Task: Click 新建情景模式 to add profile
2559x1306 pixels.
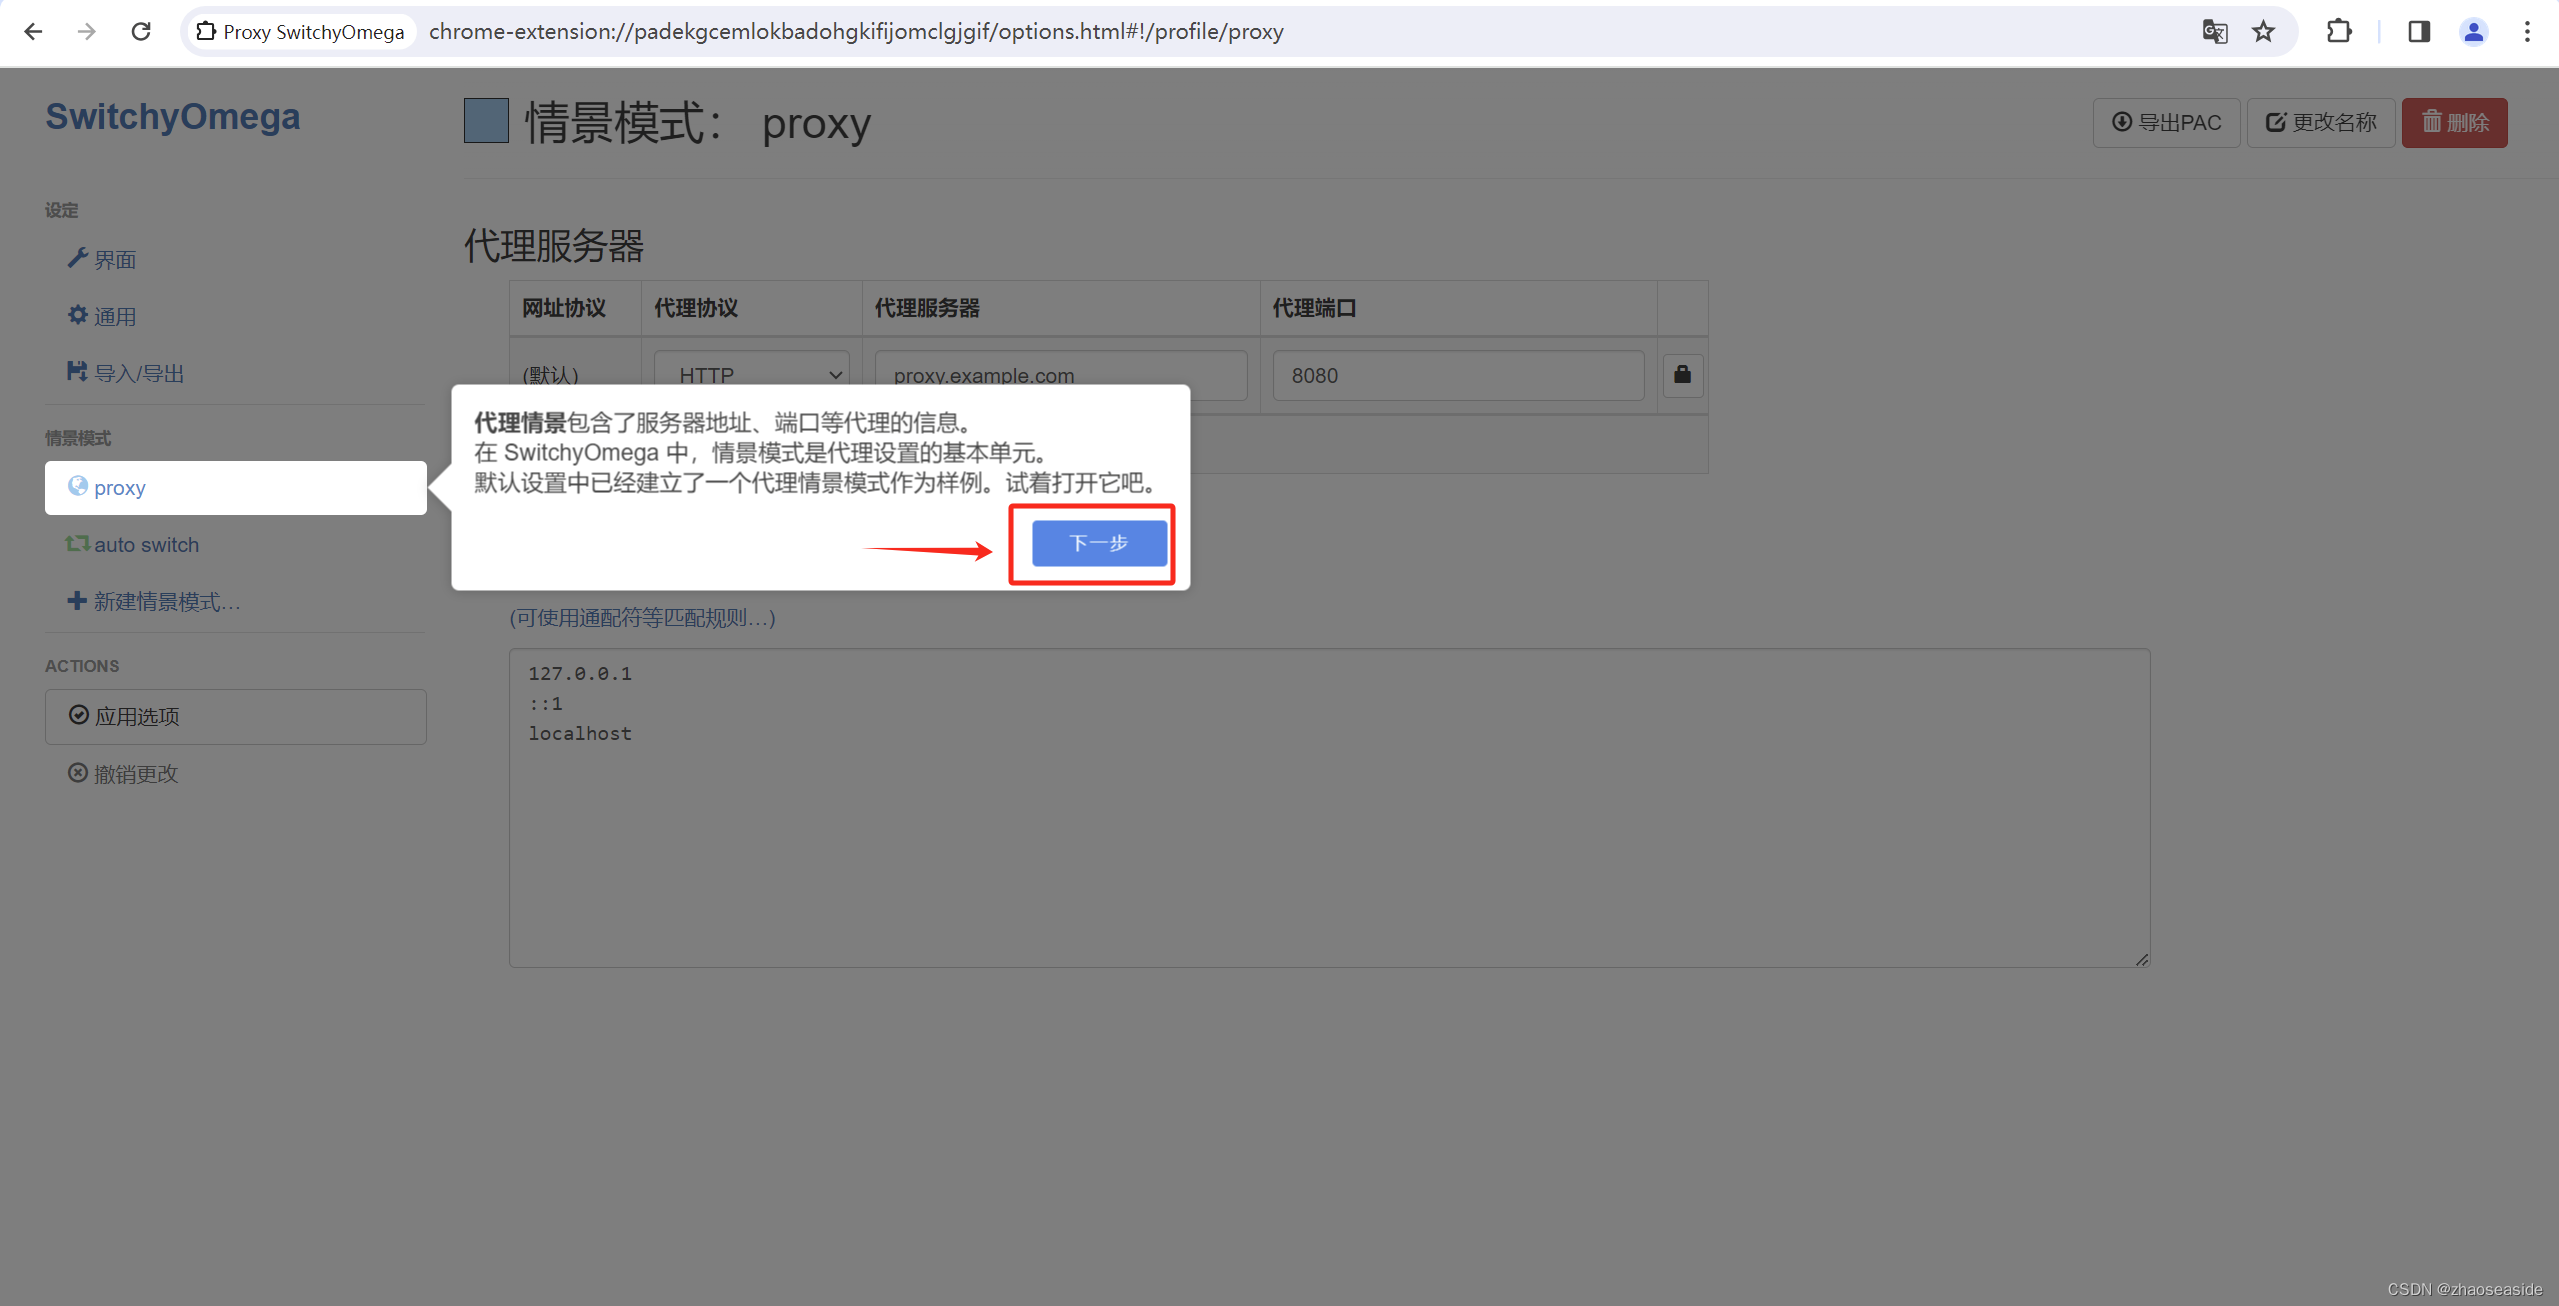Action: point(154,602)
